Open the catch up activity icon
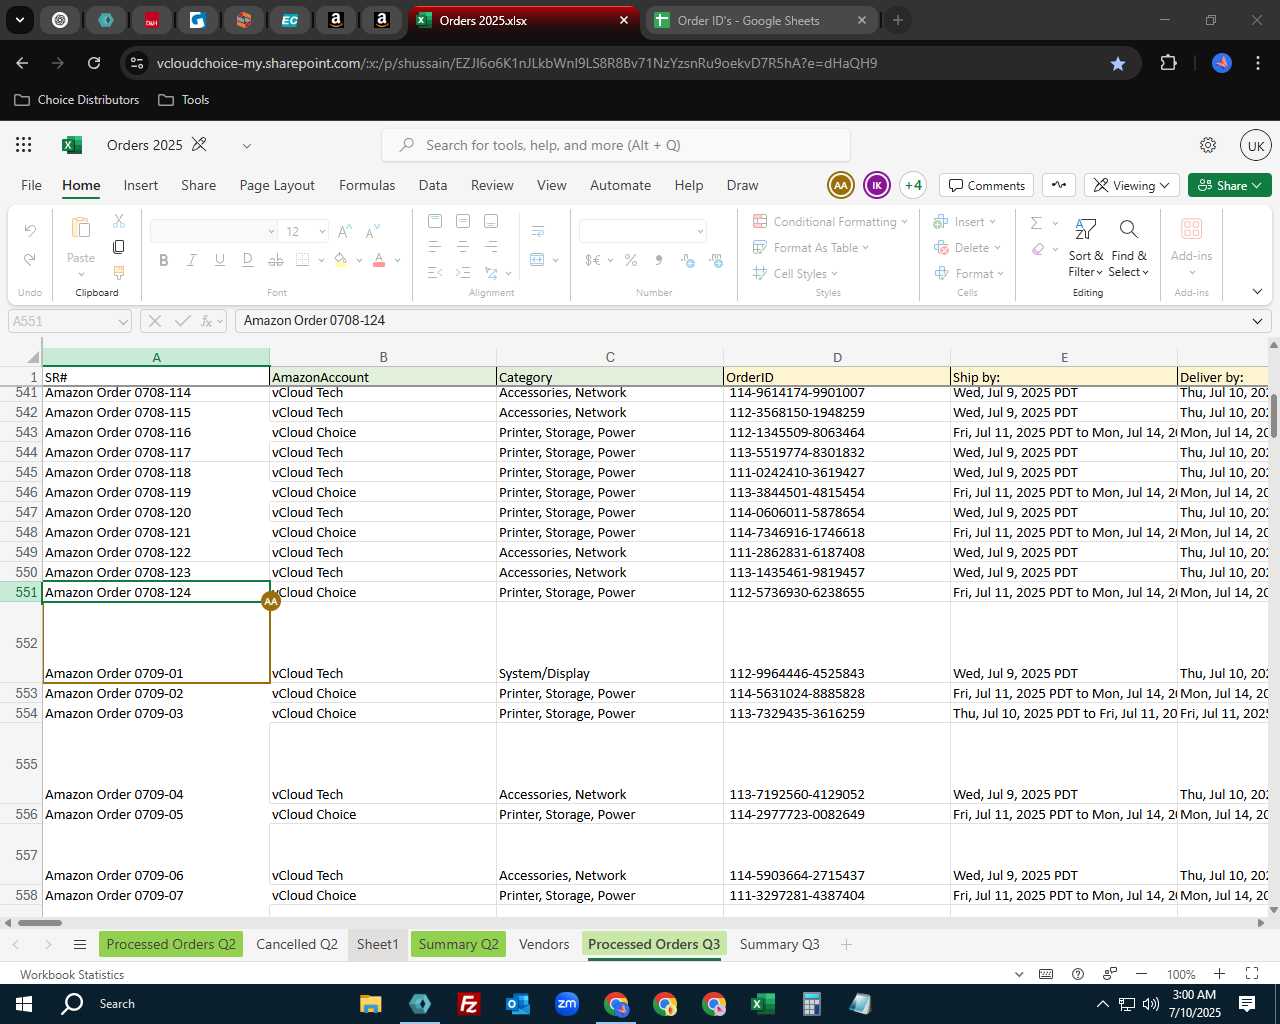1280x1024 pixels. [1059, 185]
